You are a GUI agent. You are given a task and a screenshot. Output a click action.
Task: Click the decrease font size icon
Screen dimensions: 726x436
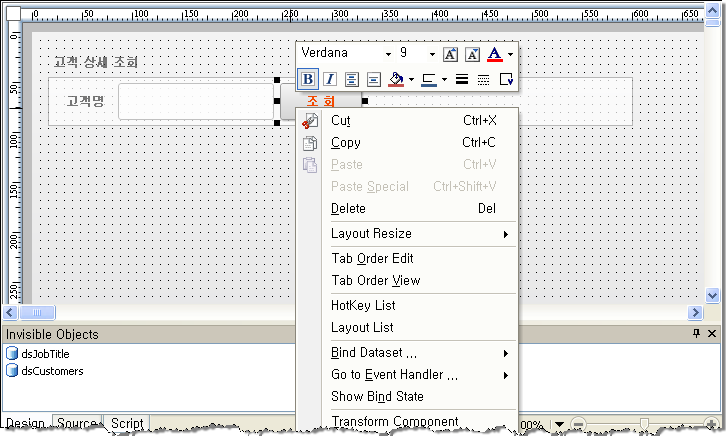[x=471, y=54]
